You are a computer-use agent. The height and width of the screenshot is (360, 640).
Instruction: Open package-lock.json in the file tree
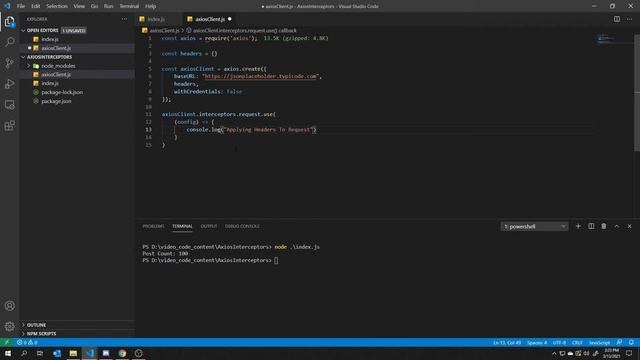pos(77,92)
